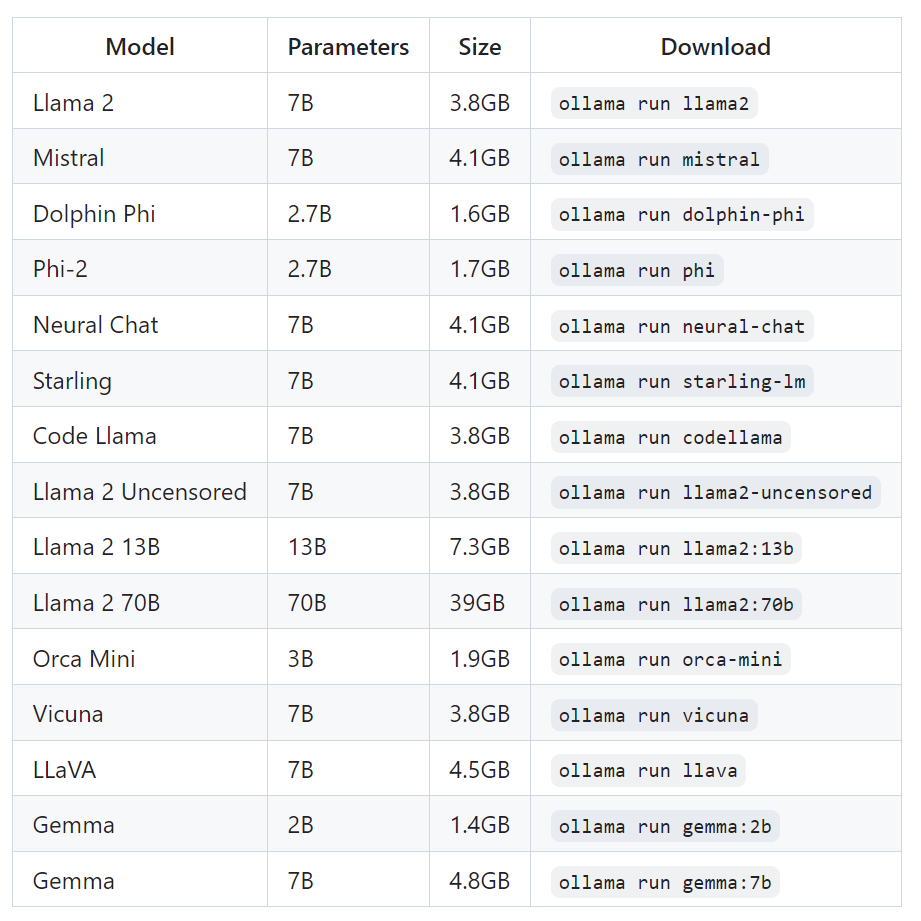The image size is (921, 921).
Task: Select the Phi-2 model name
Action: click(60, 269)
